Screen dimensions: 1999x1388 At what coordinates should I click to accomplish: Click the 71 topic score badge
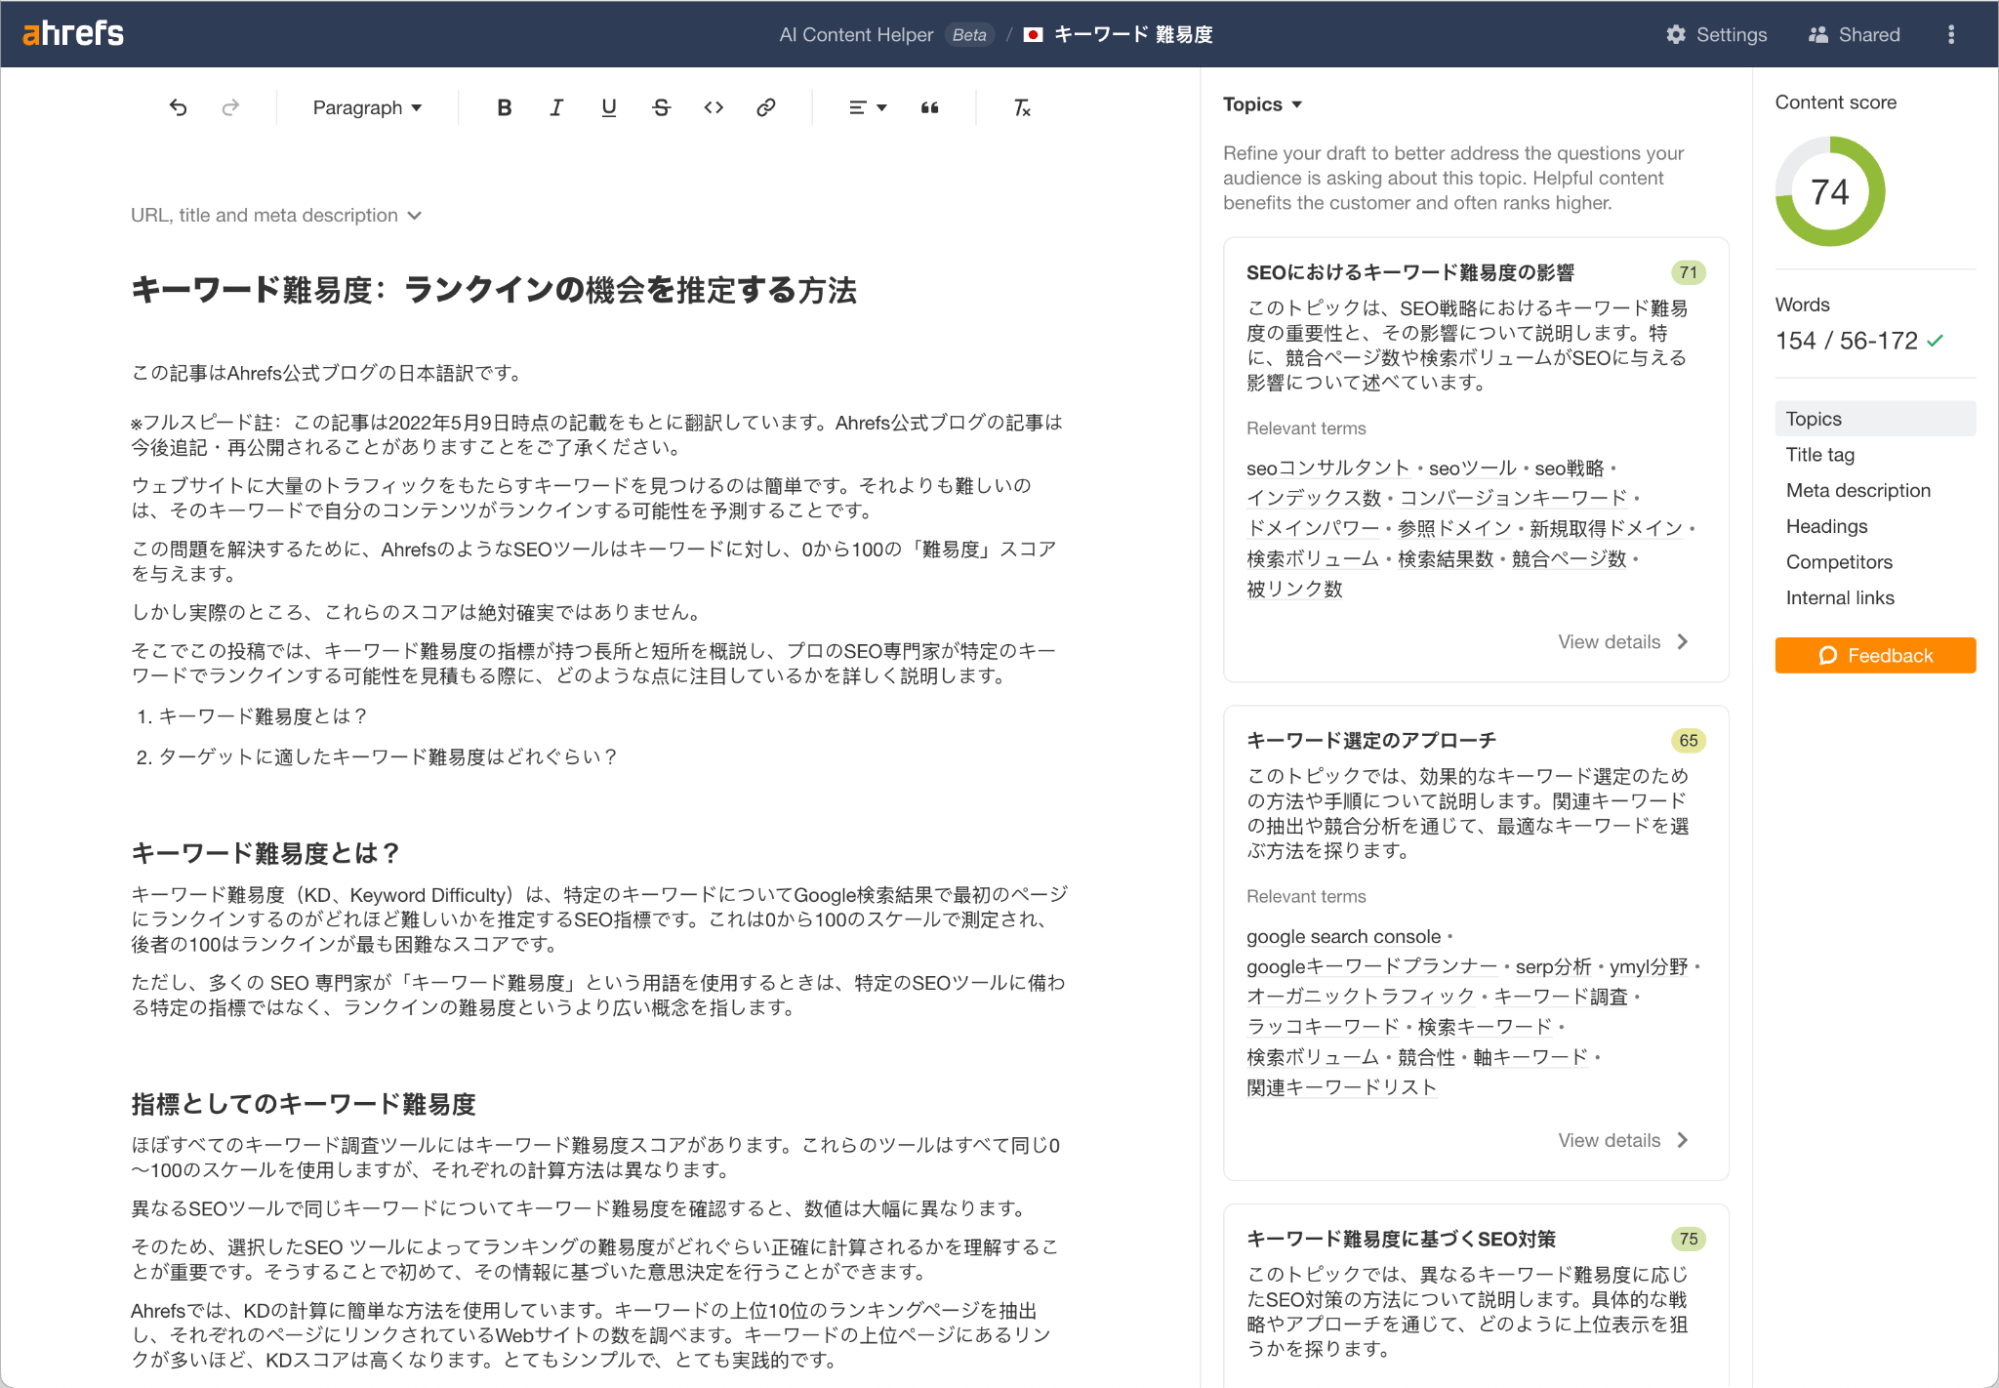point(1688,272)
